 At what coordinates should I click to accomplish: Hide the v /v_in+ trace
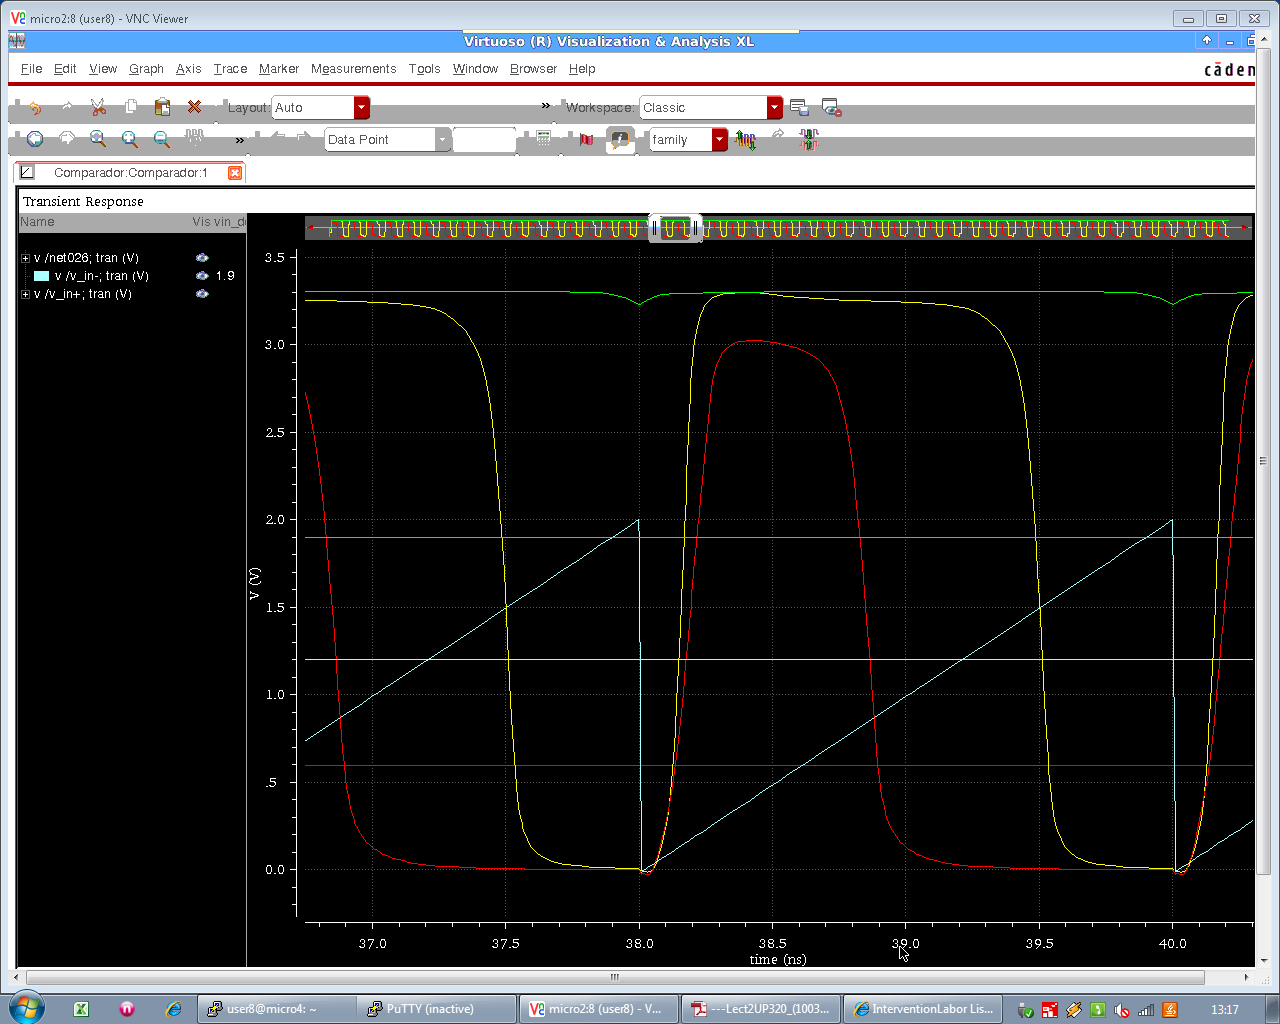[202, 294]
